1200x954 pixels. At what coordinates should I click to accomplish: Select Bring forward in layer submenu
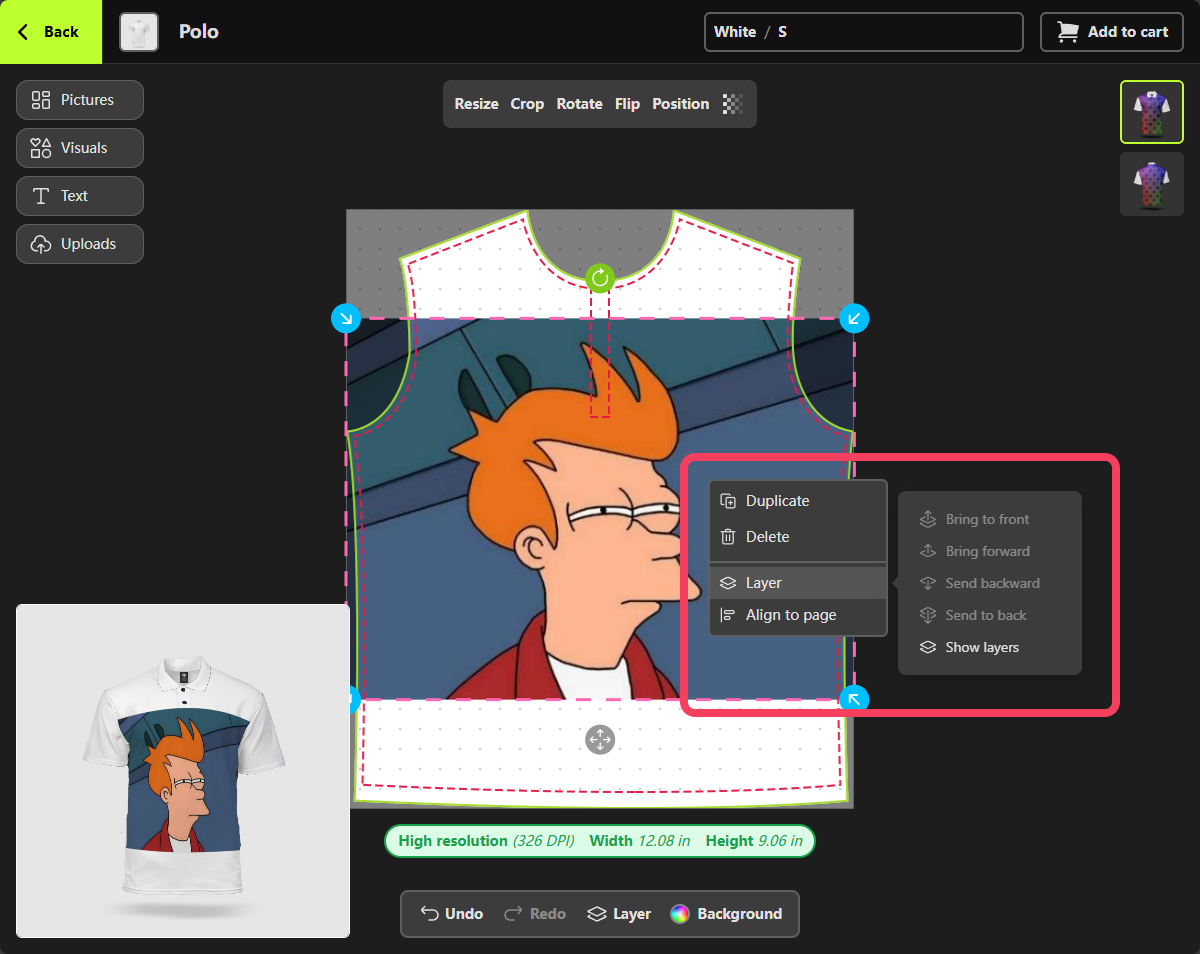tap(990, 551)
